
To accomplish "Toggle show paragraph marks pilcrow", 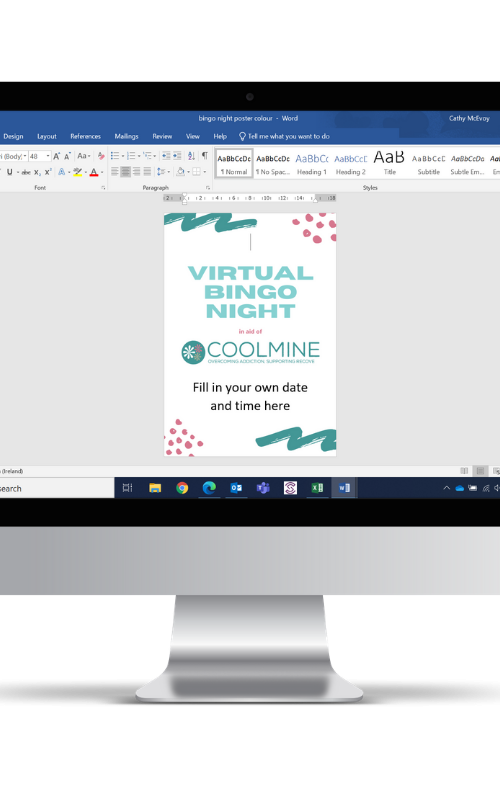I will (205, 156).
